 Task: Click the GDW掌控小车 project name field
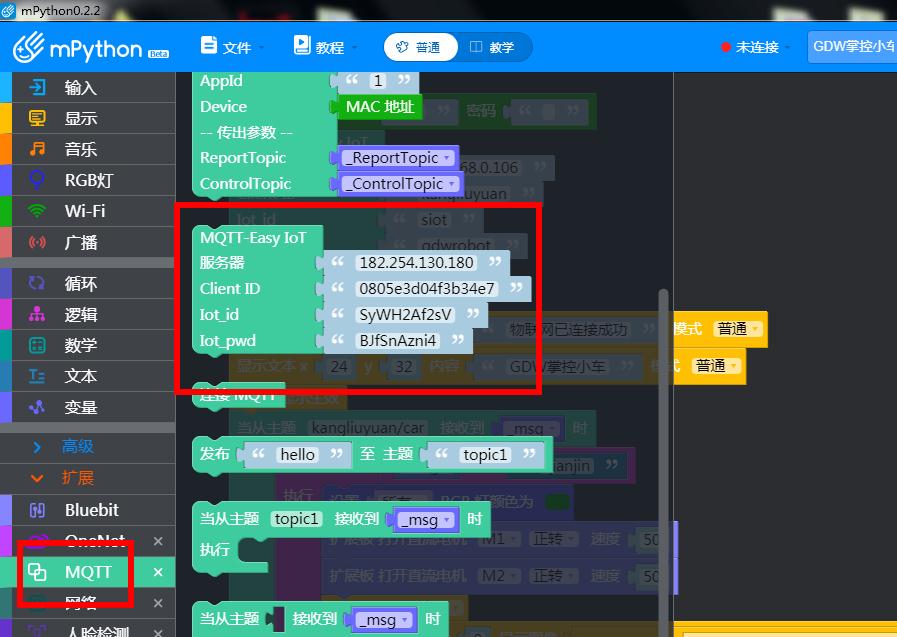(x=852, y=47)
